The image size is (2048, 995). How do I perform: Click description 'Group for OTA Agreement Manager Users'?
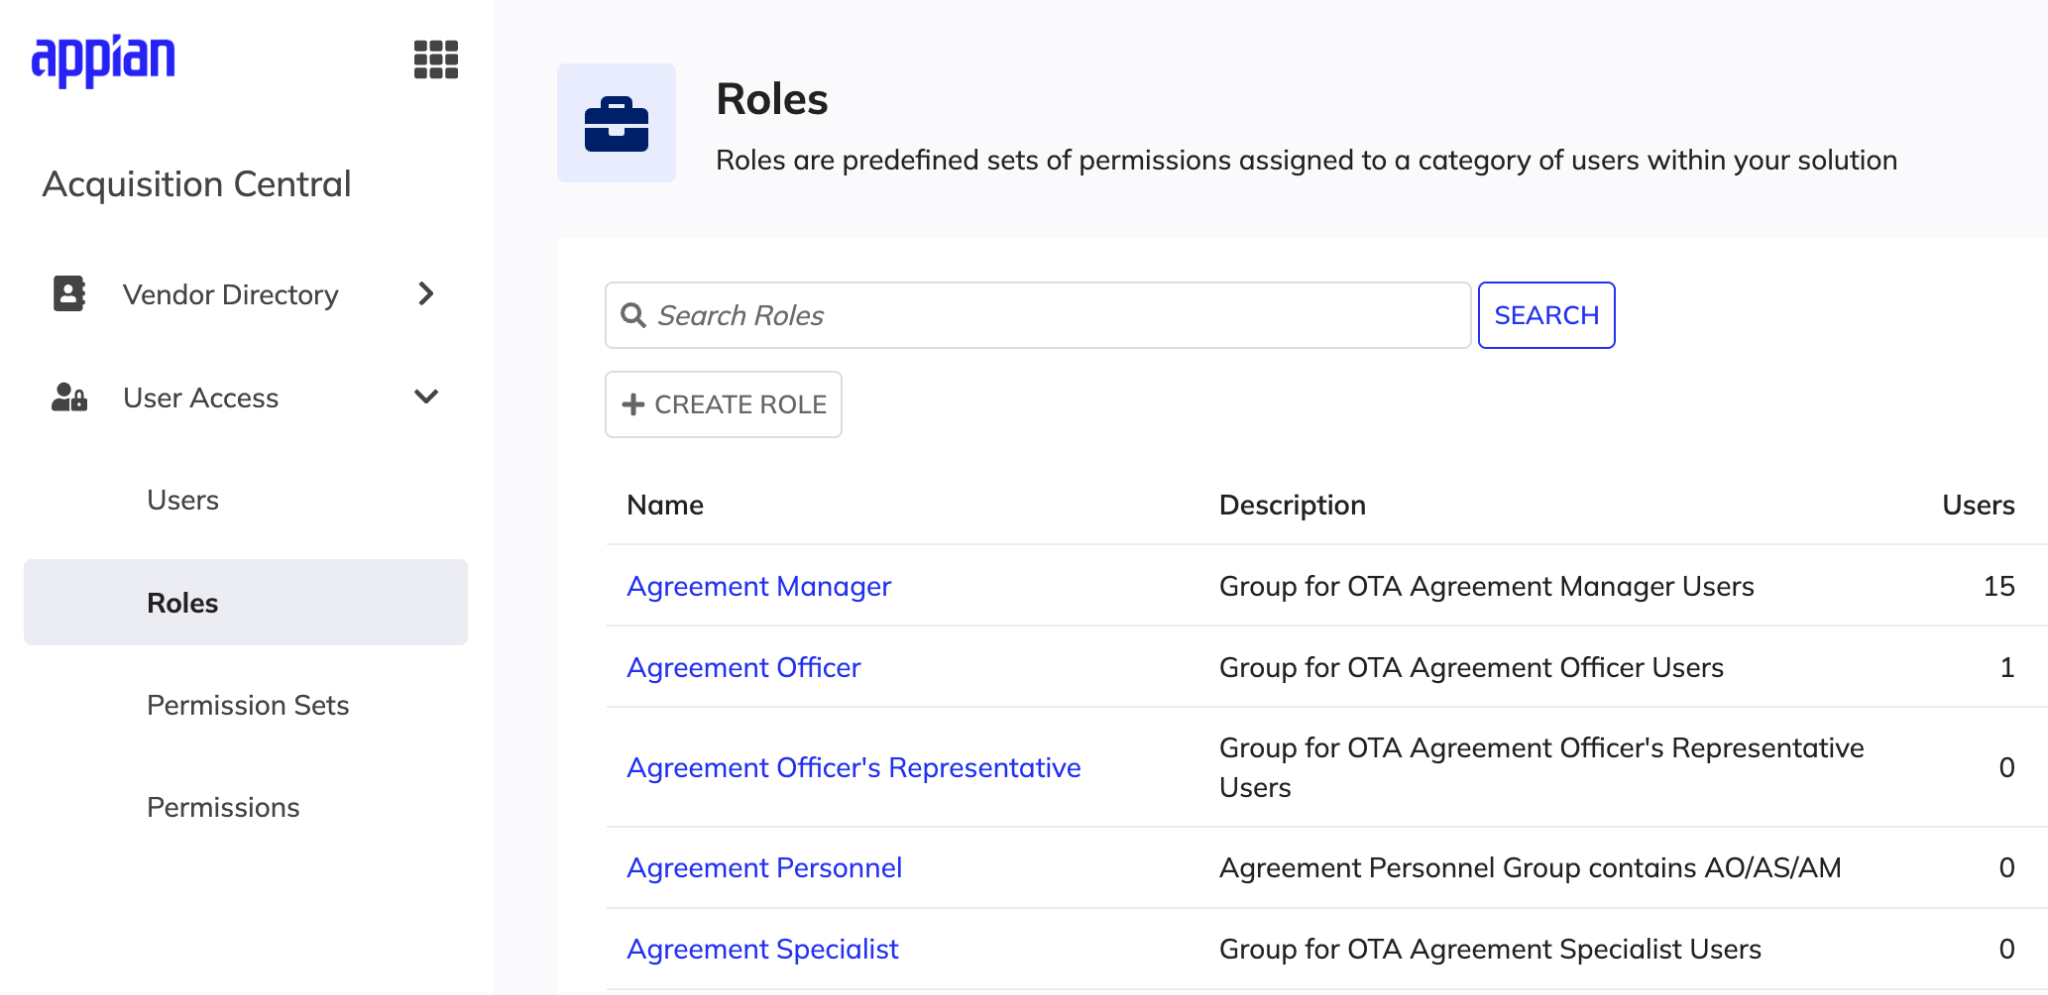[x=1487, y=586]
